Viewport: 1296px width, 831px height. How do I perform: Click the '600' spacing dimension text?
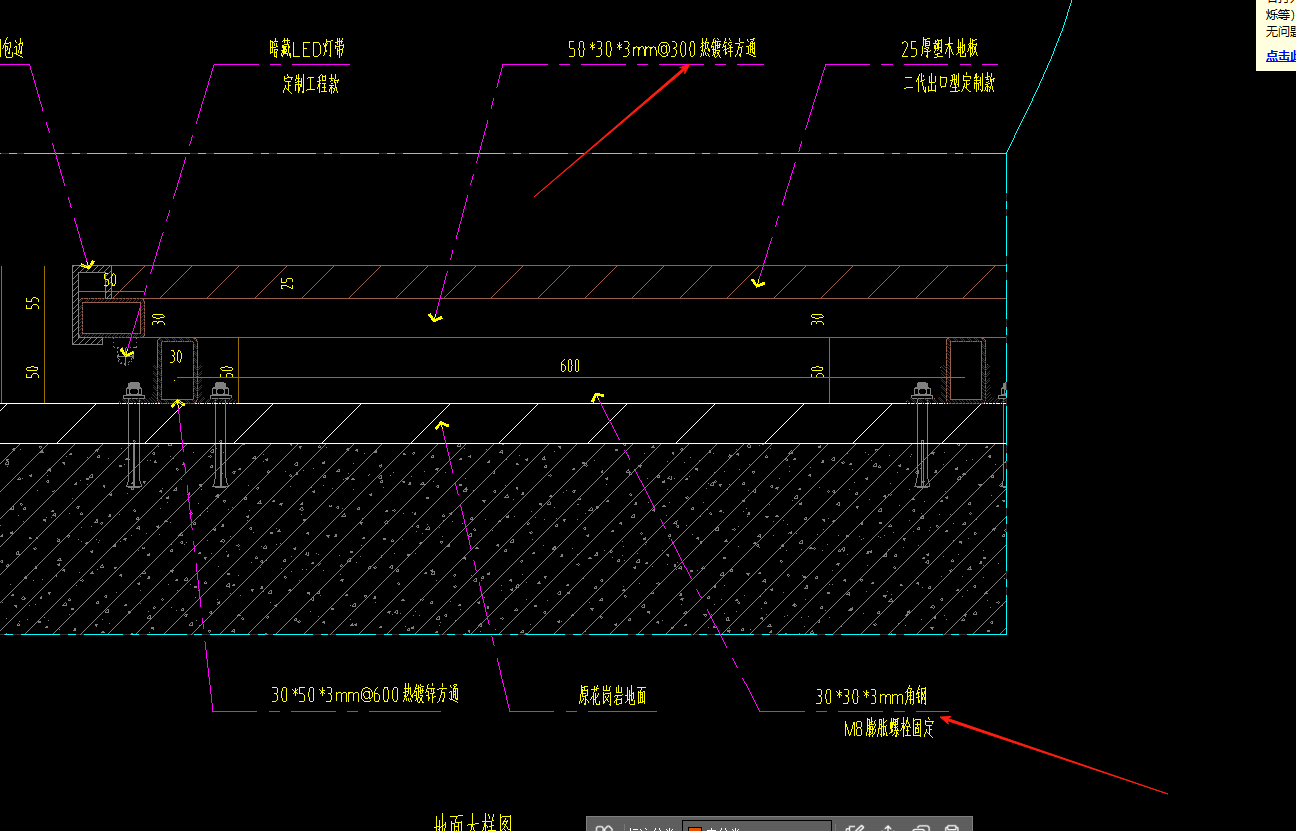pos(570,366)
